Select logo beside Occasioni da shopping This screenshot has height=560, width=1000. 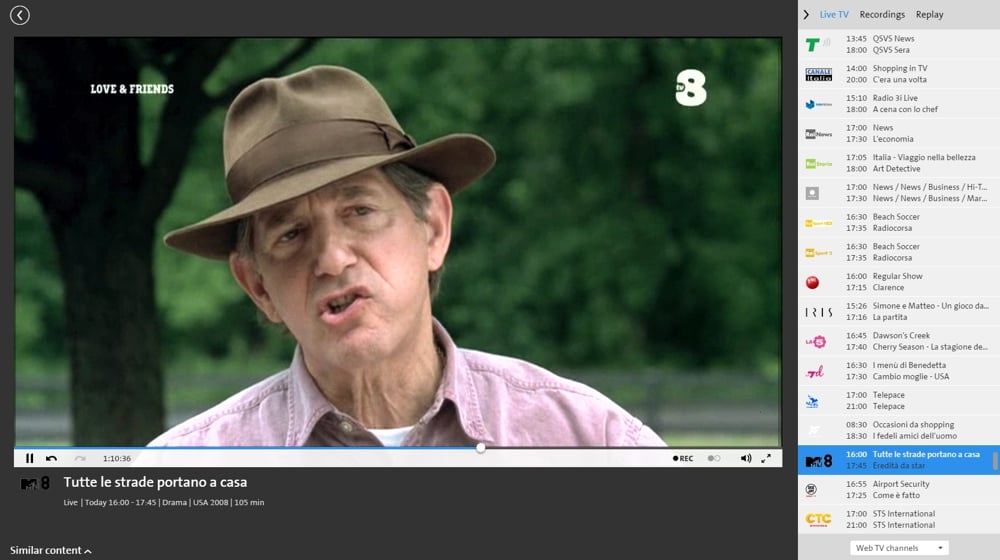814,431
